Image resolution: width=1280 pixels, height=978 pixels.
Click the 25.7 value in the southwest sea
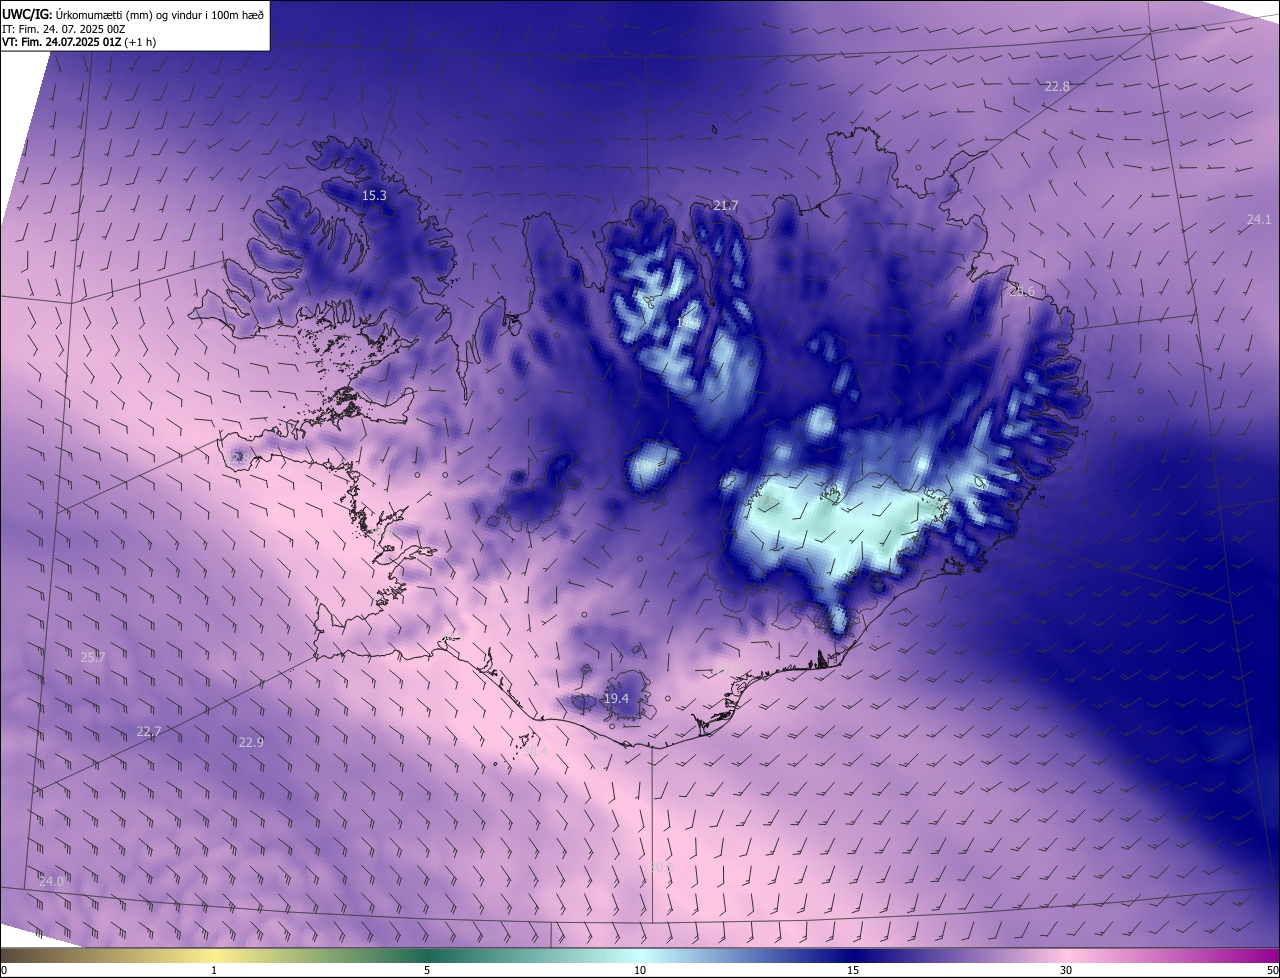93,657
